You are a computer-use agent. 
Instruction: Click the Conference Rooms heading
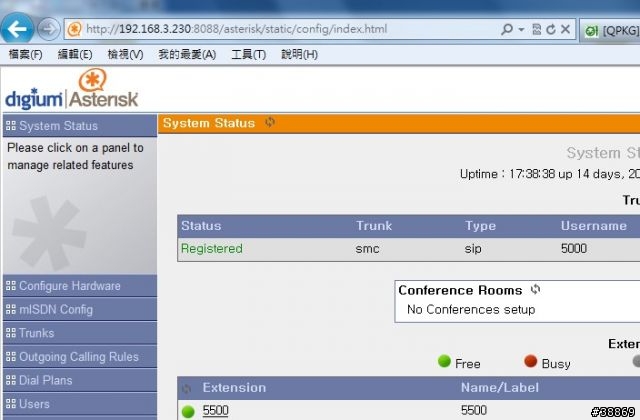[460, 290]
